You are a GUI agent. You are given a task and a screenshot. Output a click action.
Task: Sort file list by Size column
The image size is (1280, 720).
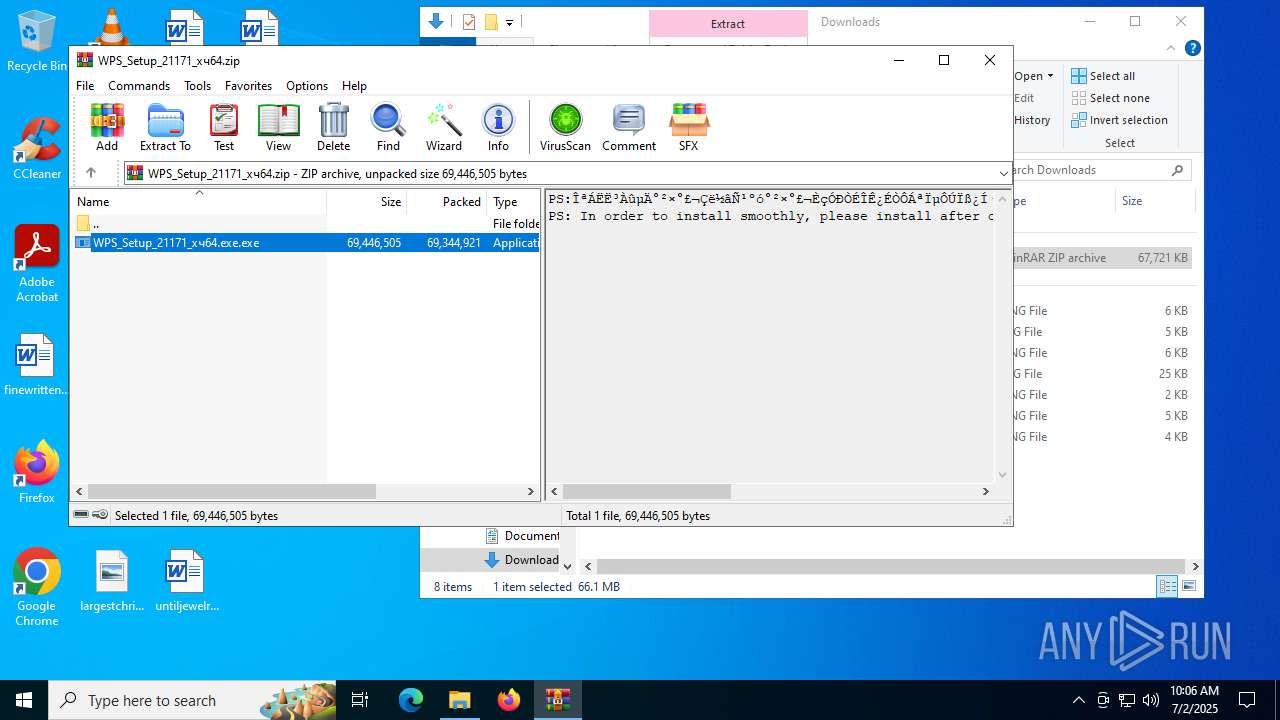(x=366, y=201)
